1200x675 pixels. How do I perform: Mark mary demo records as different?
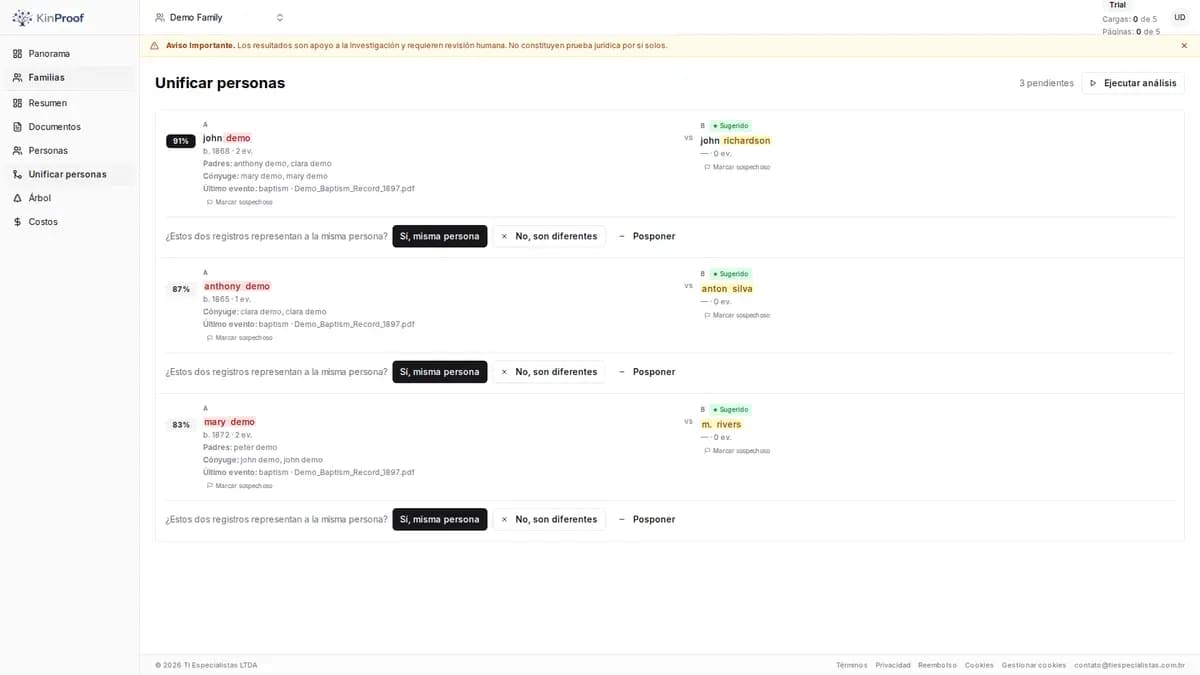point(549,519)
